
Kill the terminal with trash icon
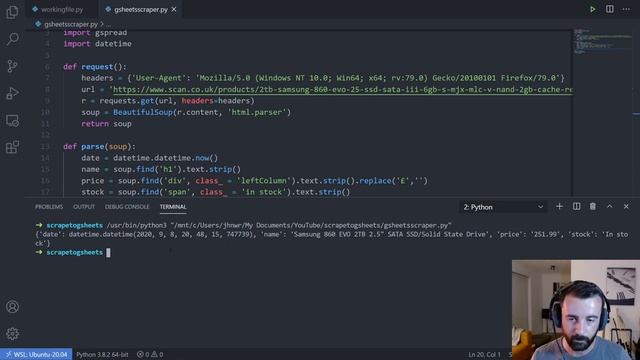[x=593, y=207]
